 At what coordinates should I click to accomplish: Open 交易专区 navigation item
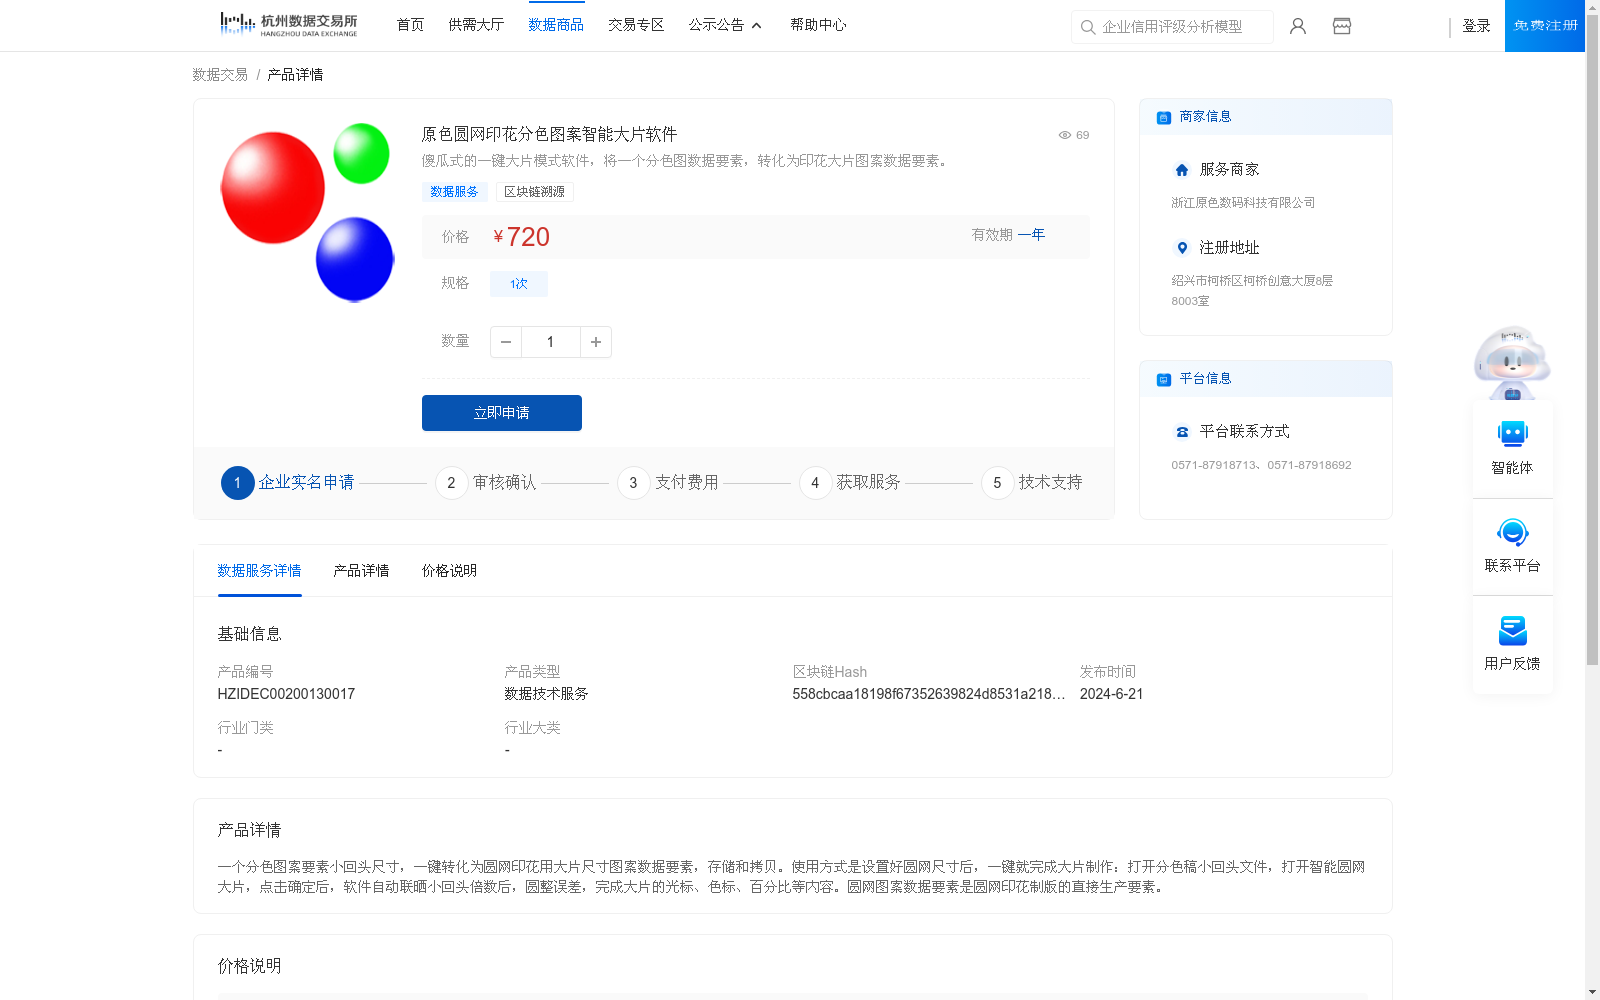pos(636,25)
